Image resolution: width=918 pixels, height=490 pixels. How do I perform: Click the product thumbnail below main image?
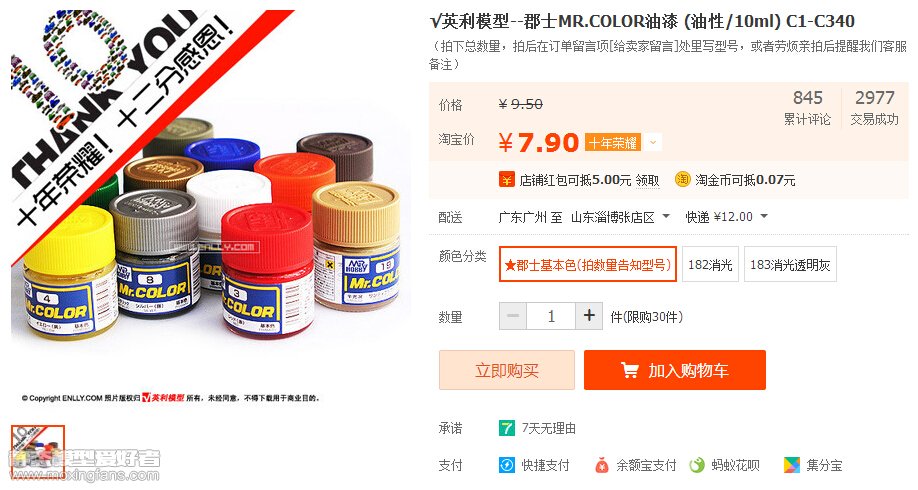pyautogui.click(x=37, y=446)
